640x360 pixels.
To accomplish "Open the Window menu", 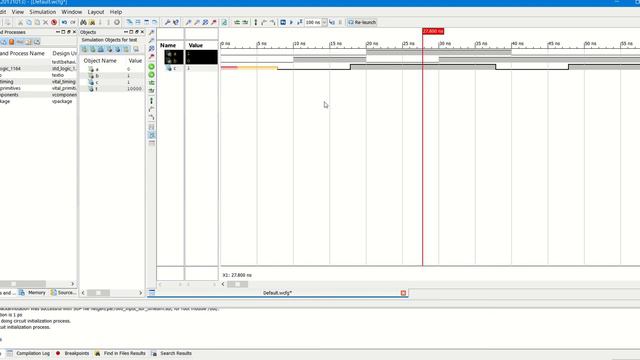I will pos(71,12).
